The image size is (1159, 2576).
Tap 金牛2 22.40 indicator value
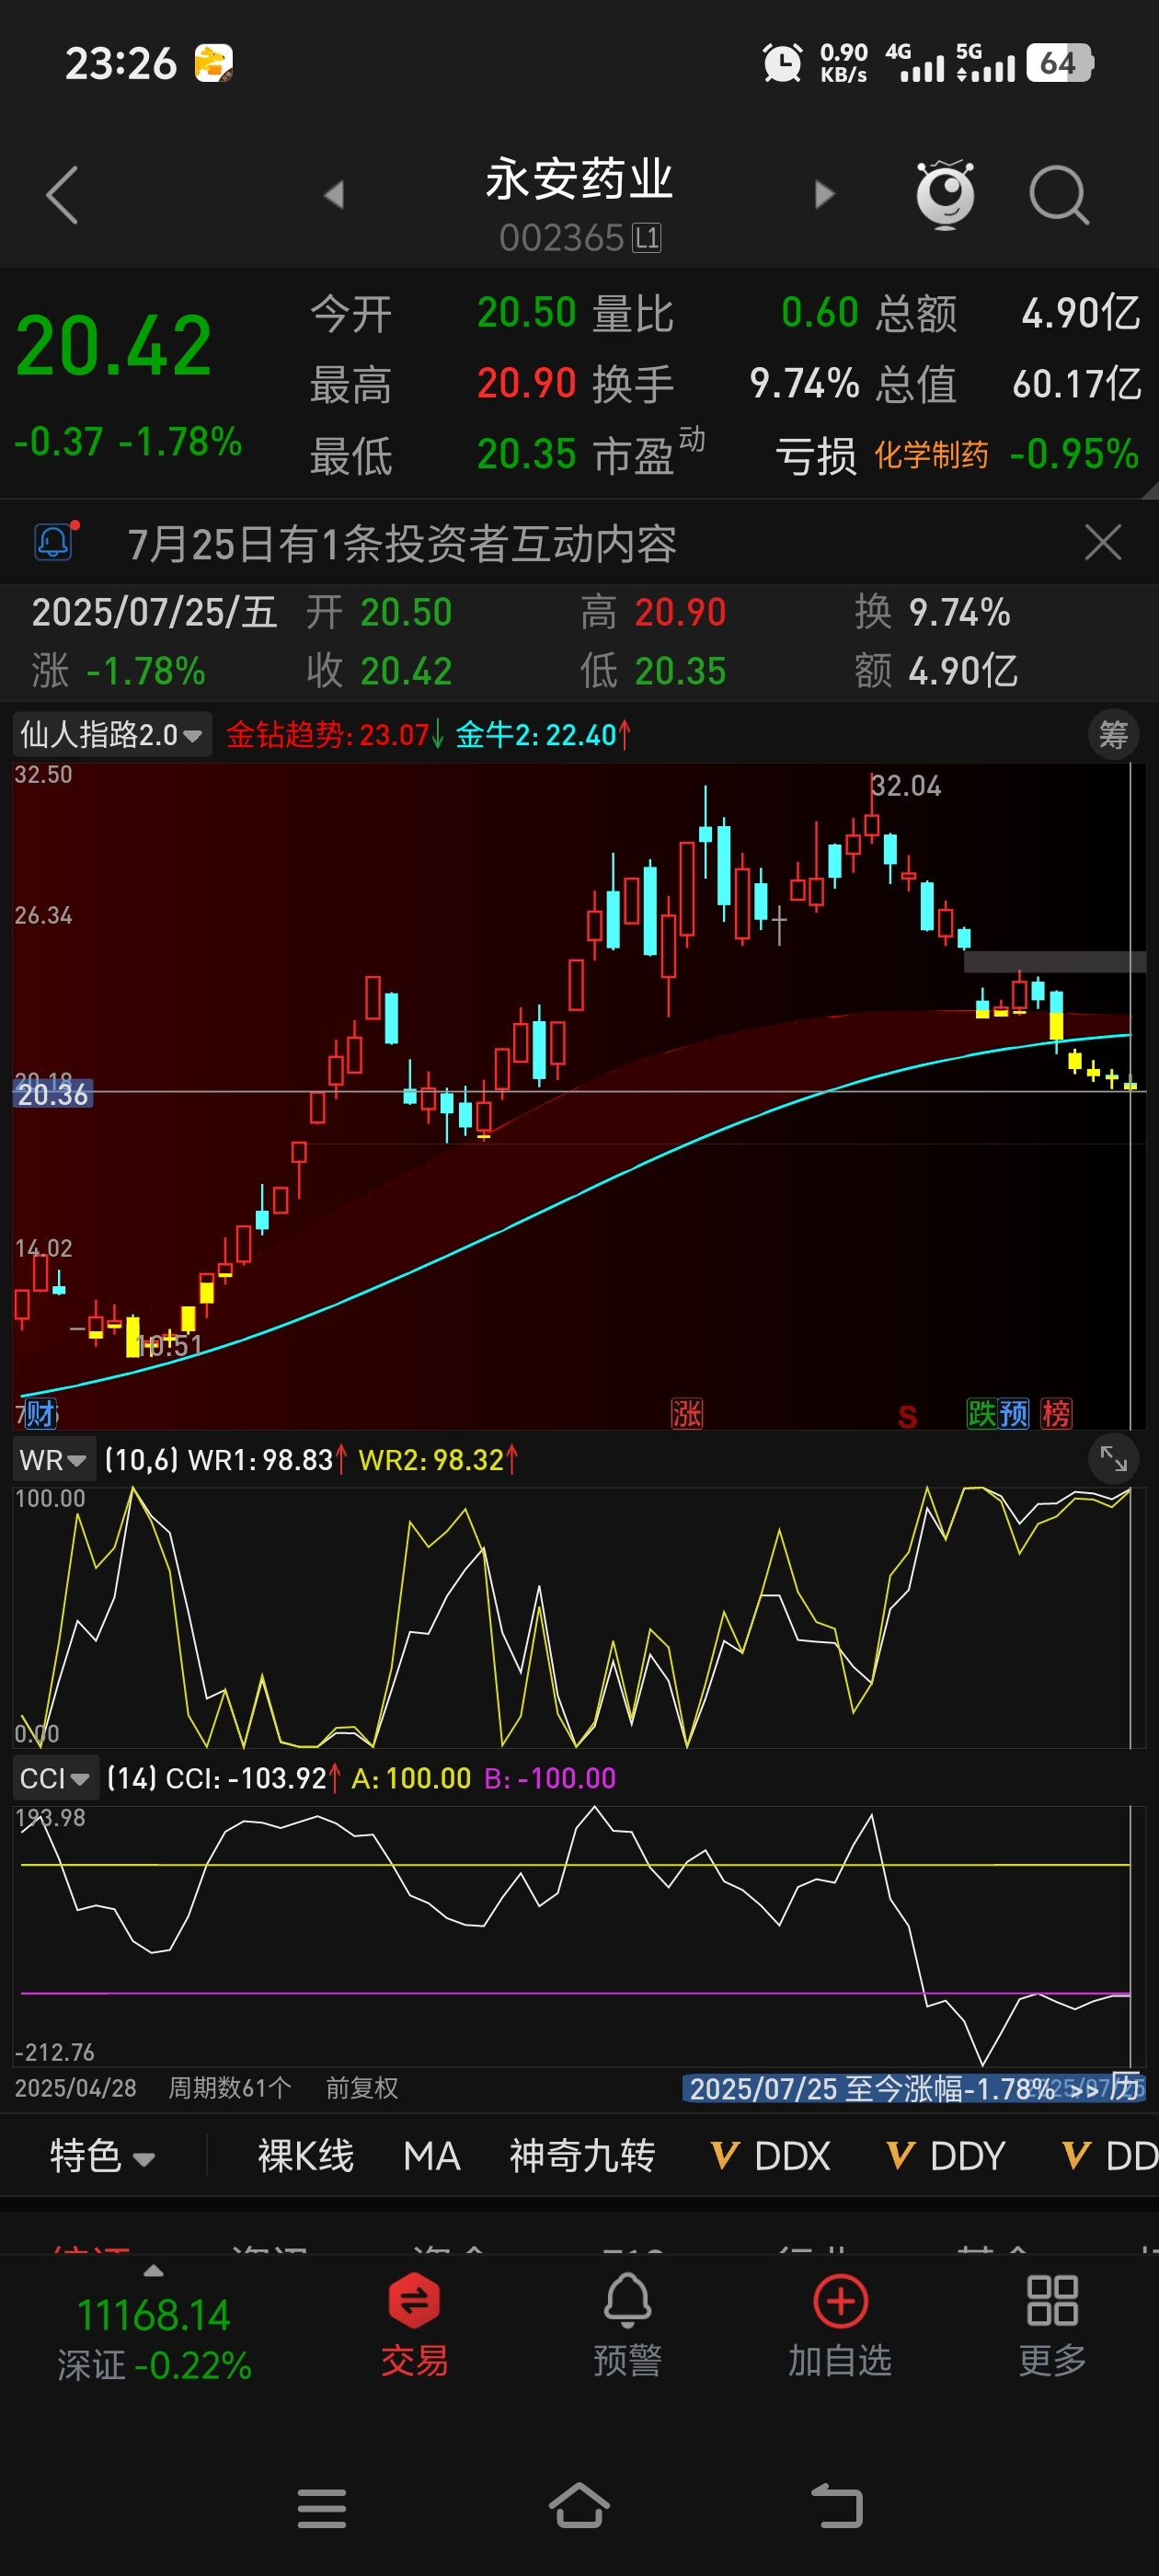(543, 735)
